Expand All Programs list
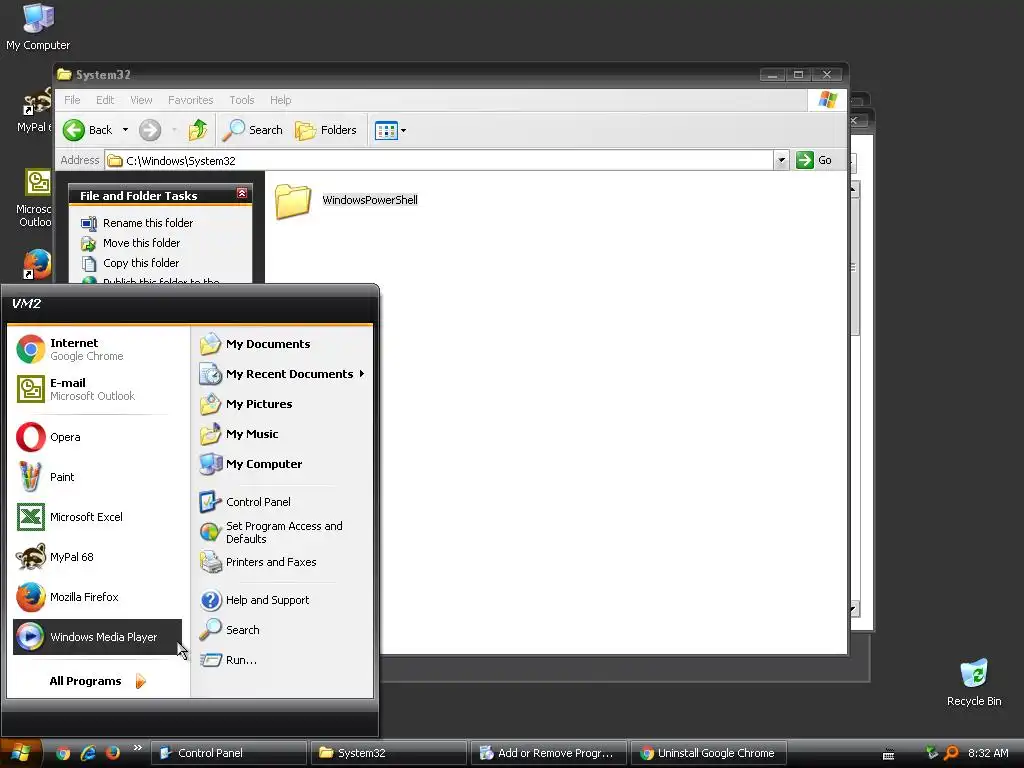 point(97,681)
